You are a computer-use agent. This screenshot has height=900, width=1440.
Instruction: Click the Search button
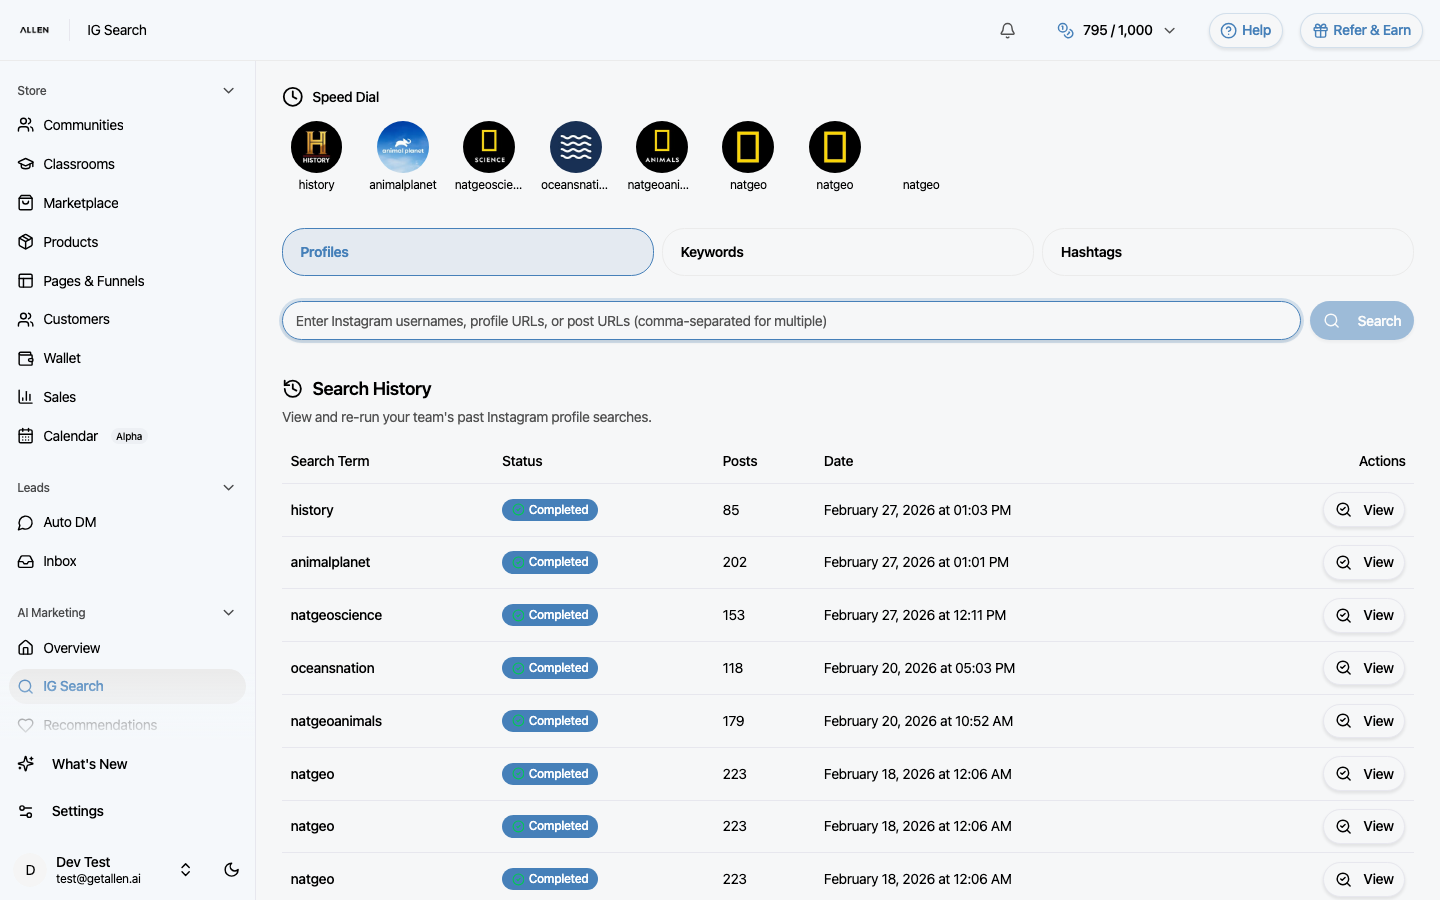[x=1362, y=320]
